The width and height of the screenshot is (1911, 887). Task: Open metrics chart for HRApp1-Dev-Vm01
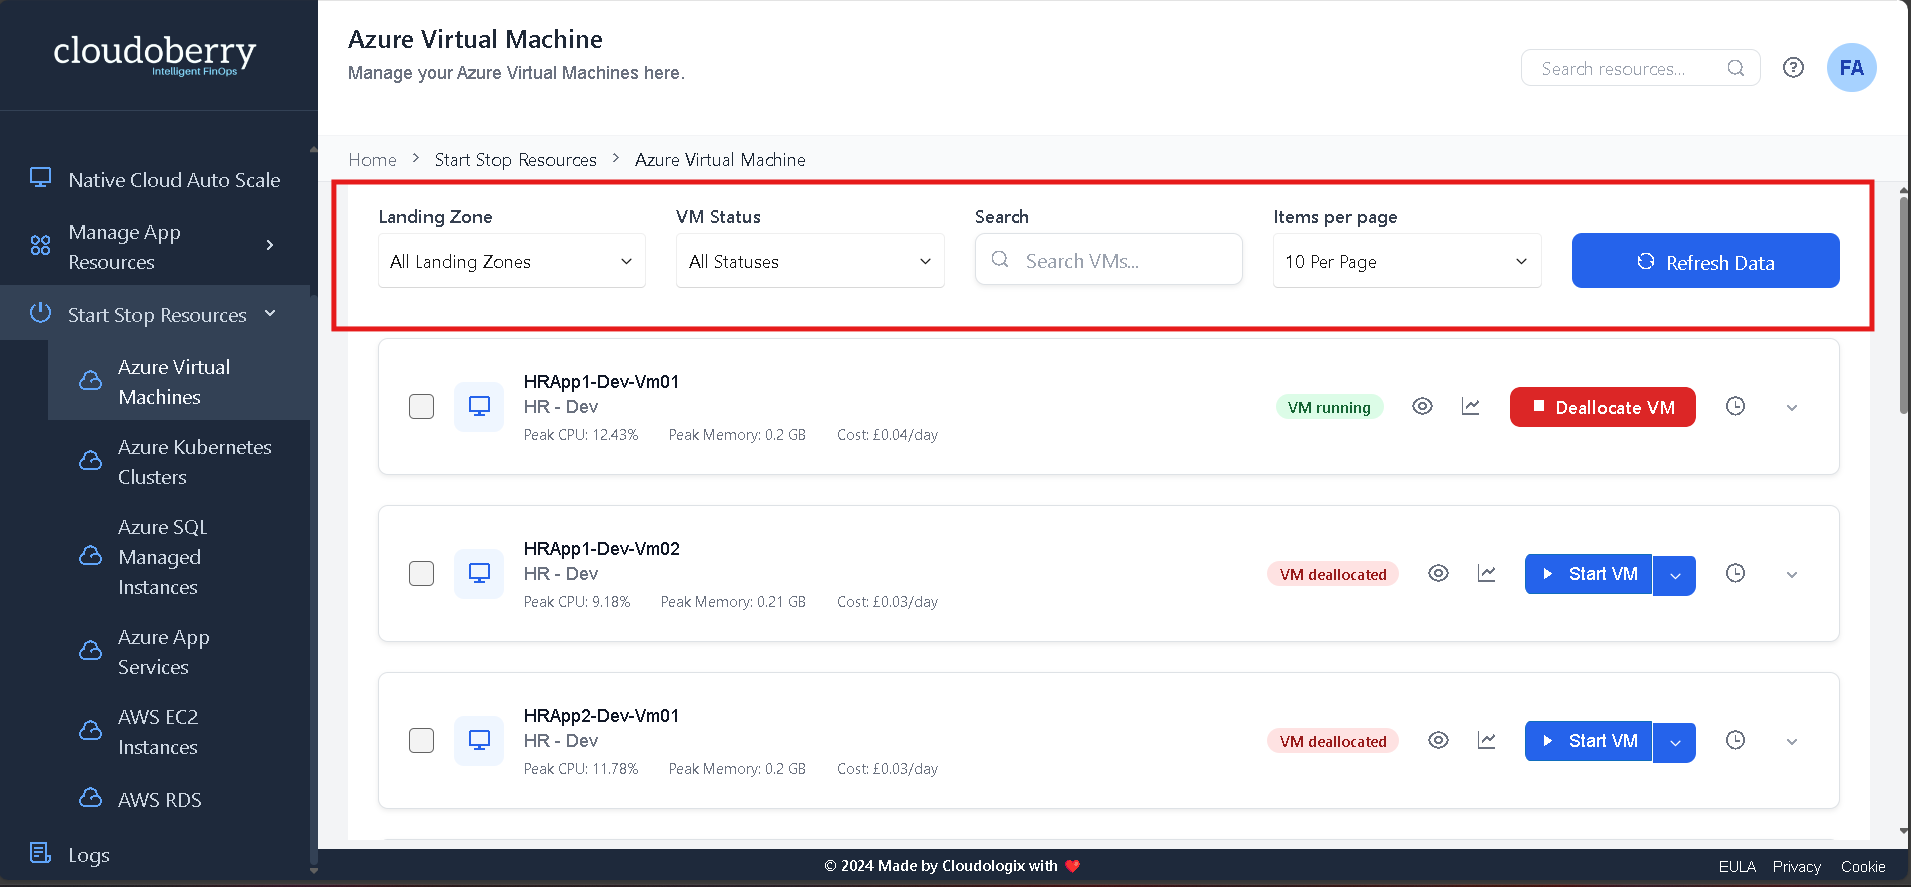tap(1470, 406)
